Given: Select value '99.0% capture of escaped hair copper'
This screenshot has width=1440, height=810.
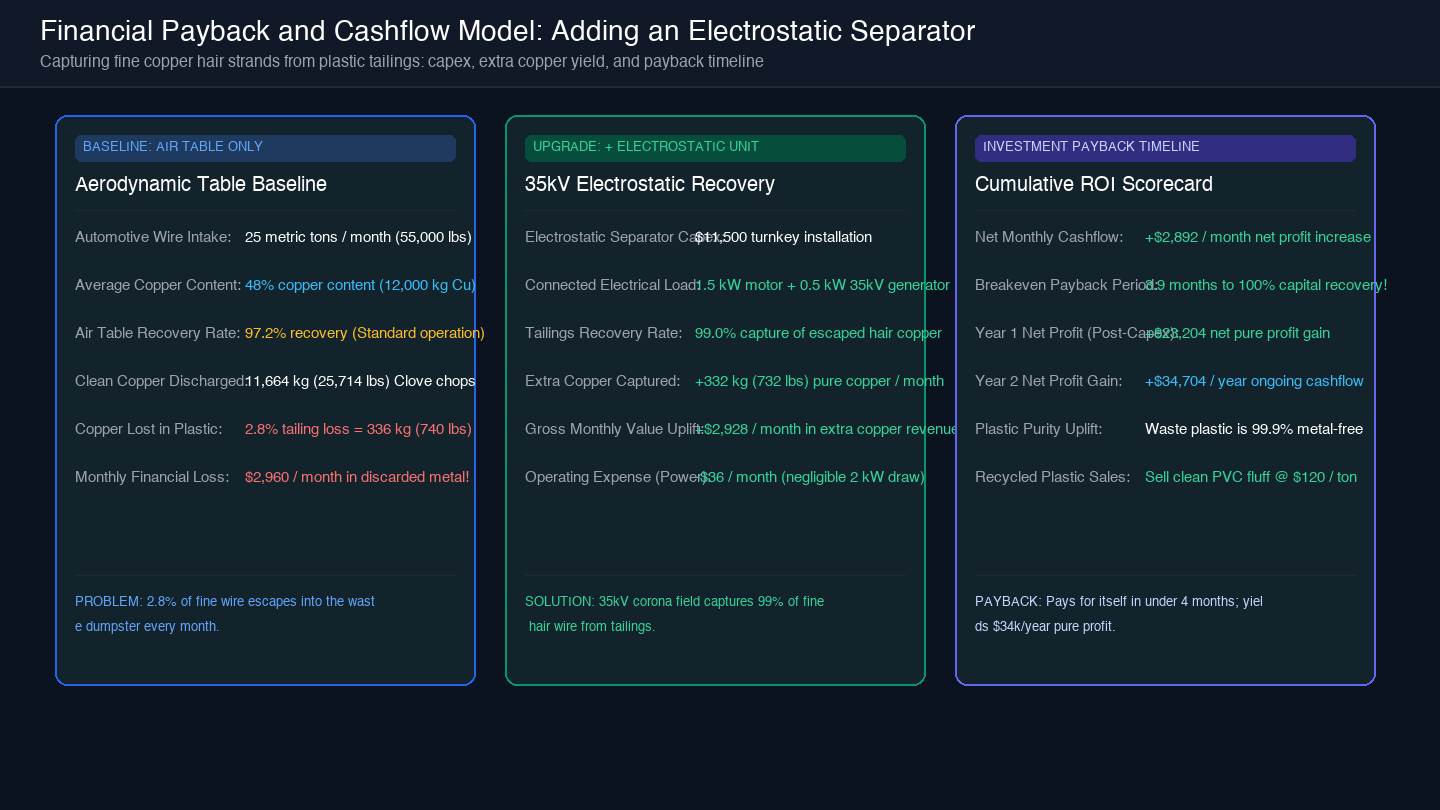Looking at the screenshot, I should 818,333.
